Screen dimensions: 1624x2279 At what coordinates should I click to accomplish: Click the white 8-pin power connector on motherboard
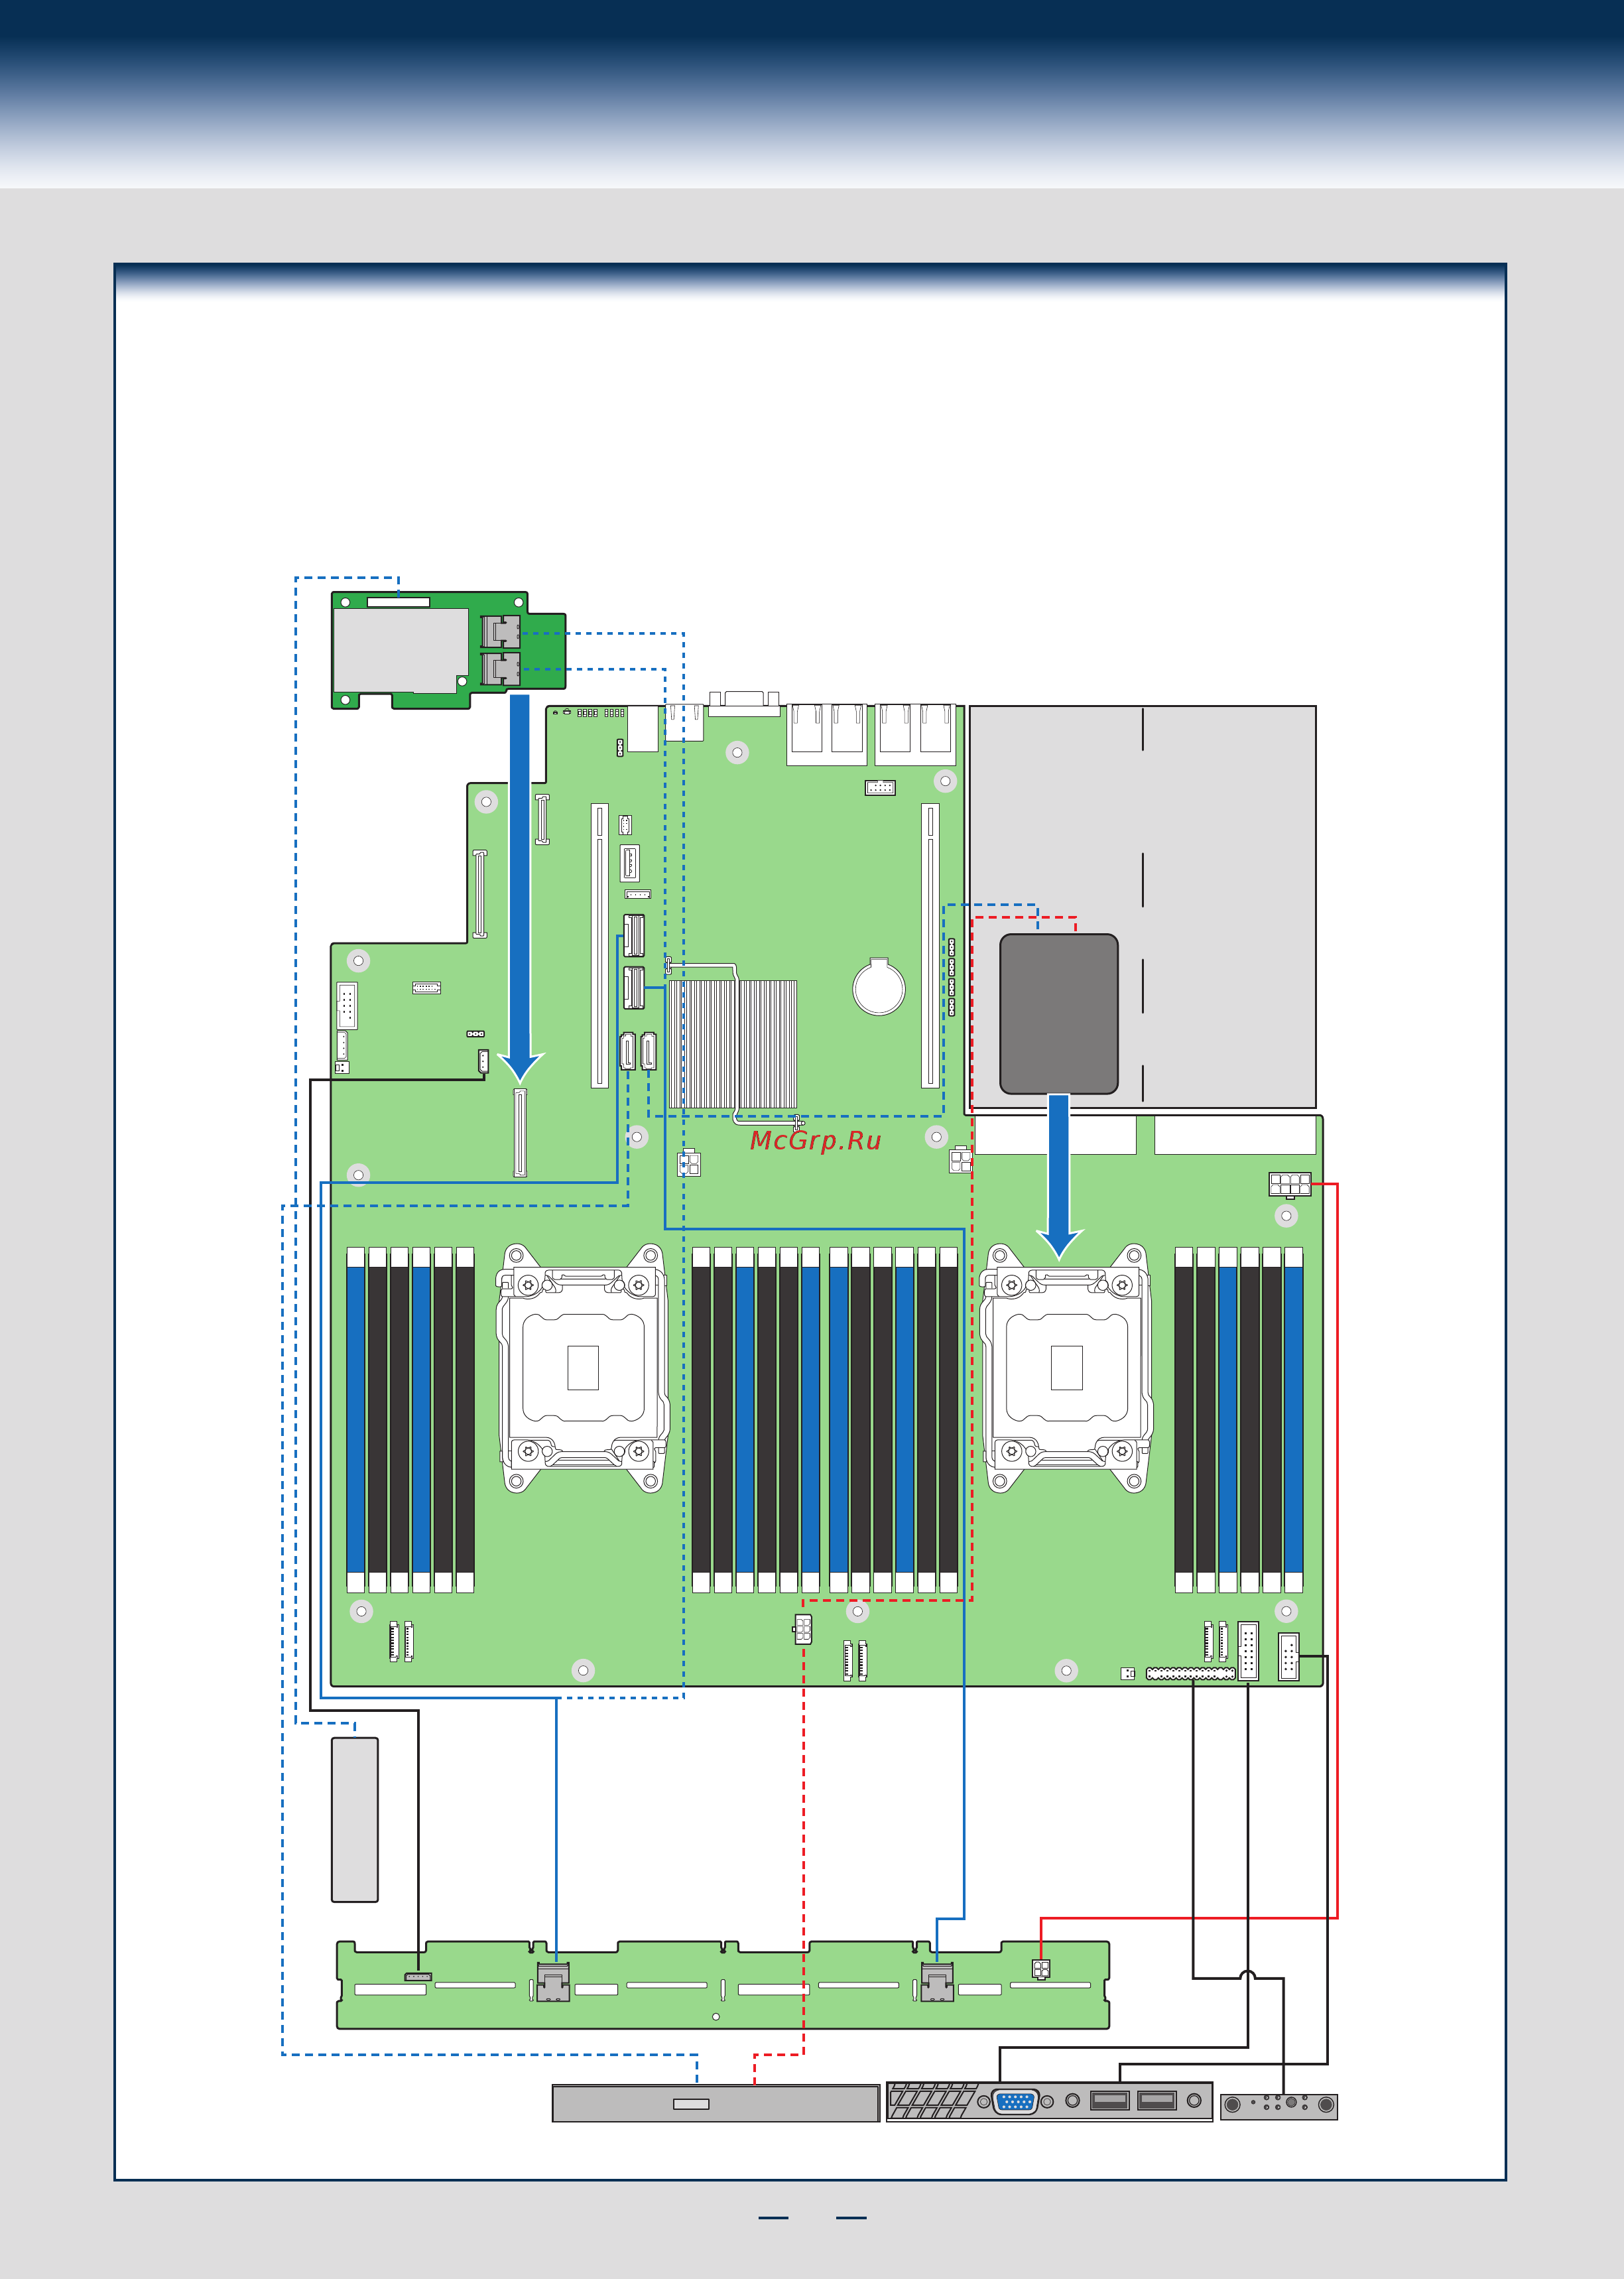tap(1290, 1184)
